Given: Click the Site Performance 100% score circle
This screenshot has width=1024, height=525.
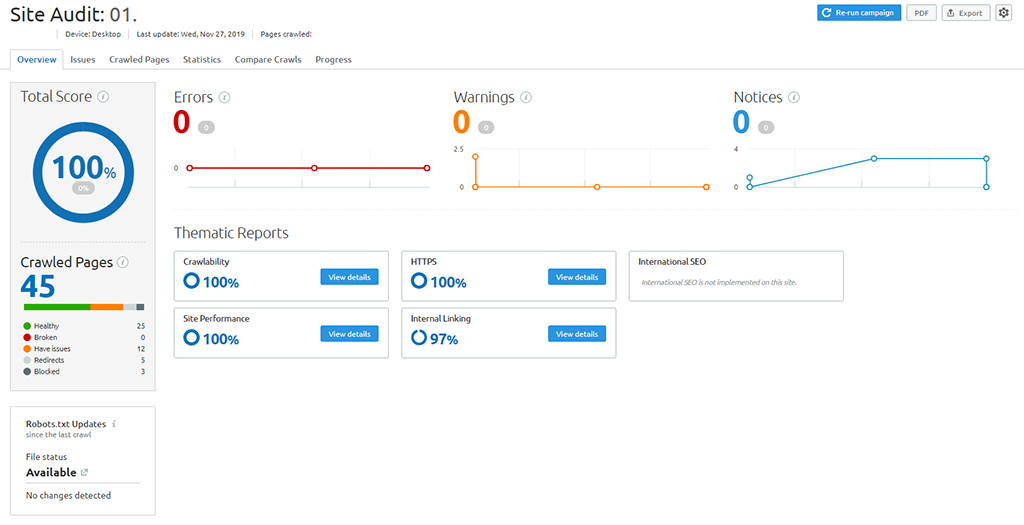Looking at the screenshot, I should click(x=191, y=338).
